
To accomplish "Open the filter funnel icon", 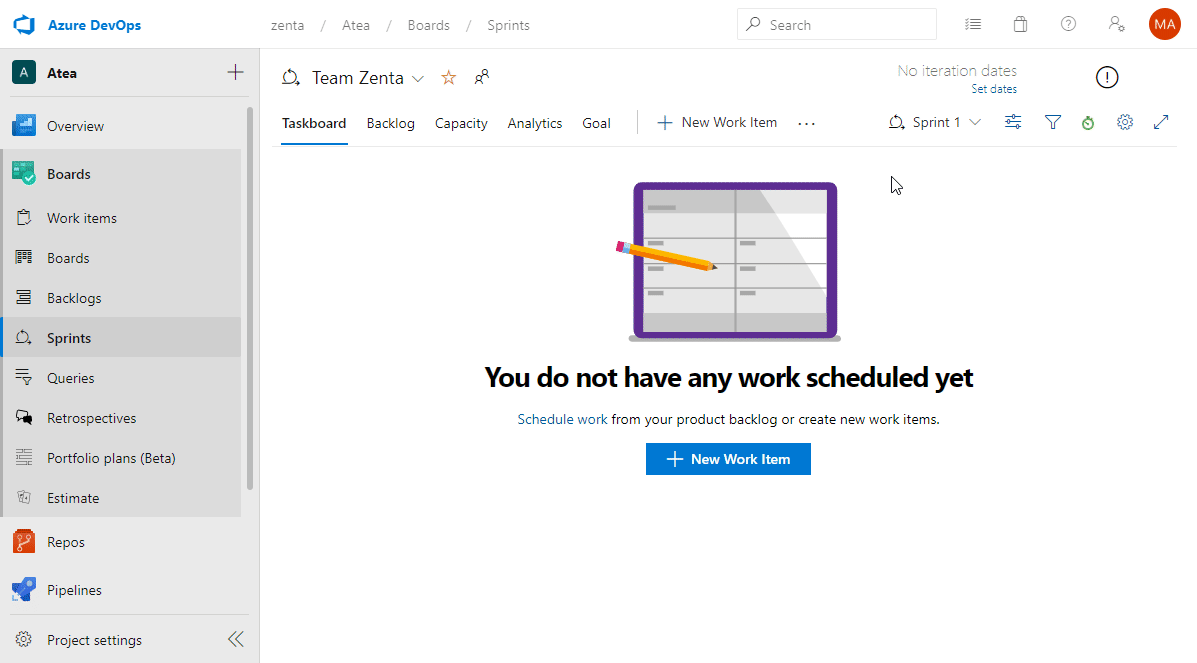I will point(1052,122).
